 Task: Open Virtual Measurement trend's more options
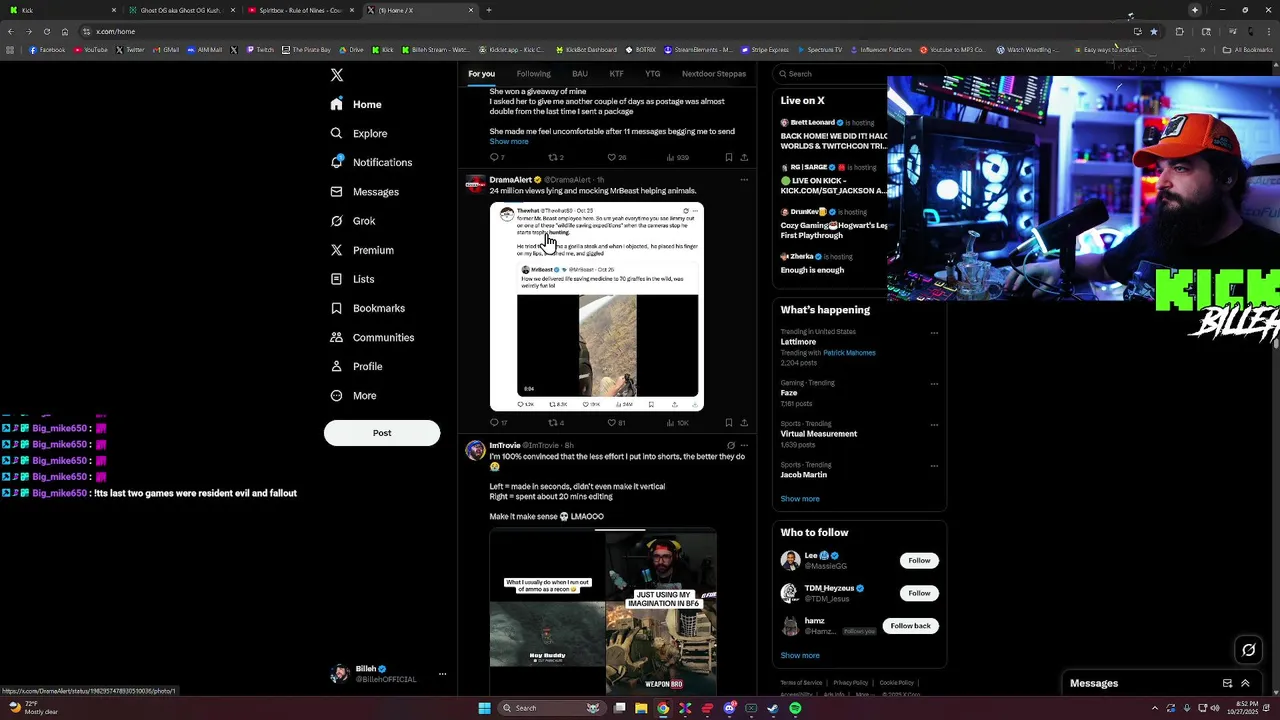934,425
